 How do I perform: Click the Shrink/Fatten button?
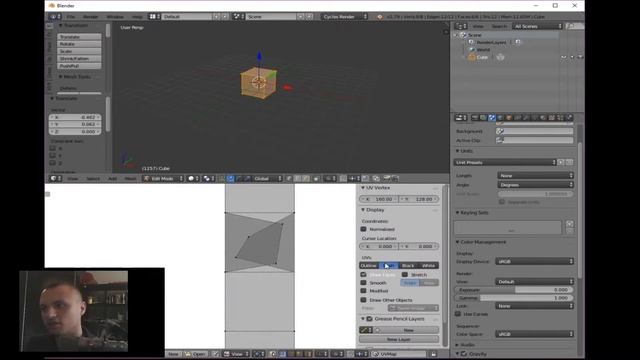point(79,58)
